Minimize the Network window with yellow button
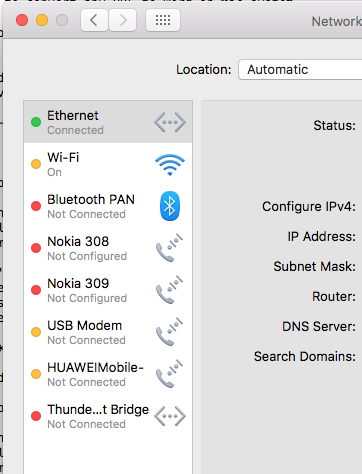The height and width of the screenshot is (474, 362). tap(42, 20)
